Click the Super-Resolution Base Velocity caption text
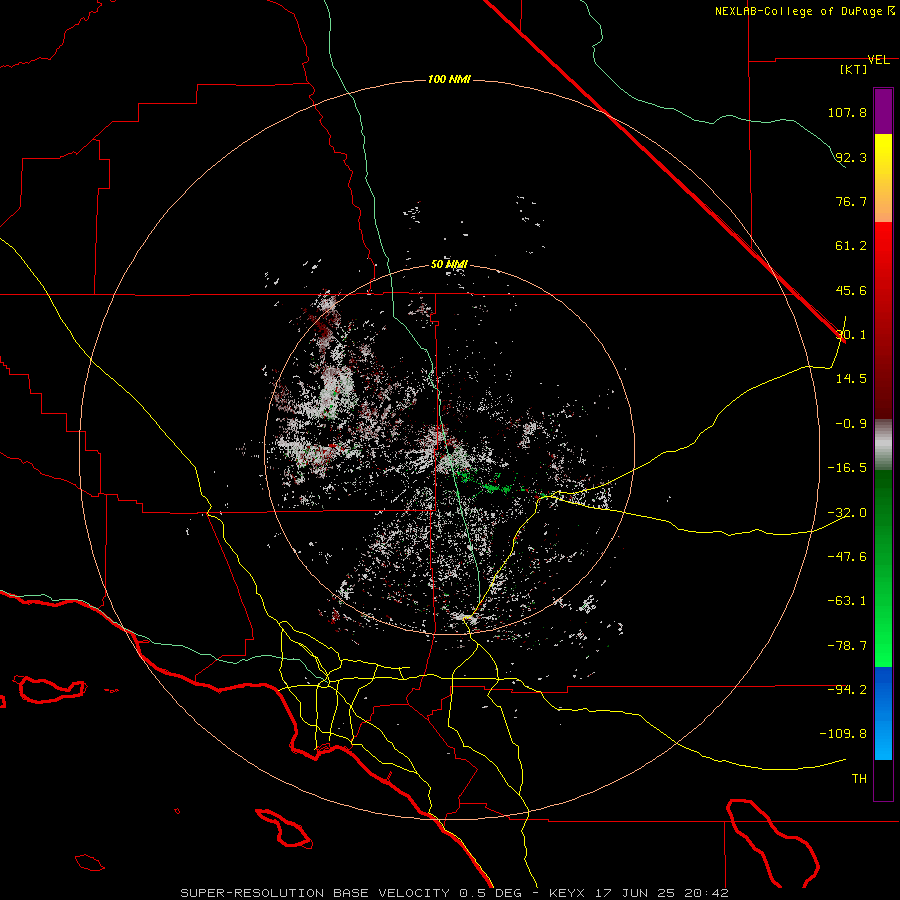The image size is (900, 900). (455, 893)
